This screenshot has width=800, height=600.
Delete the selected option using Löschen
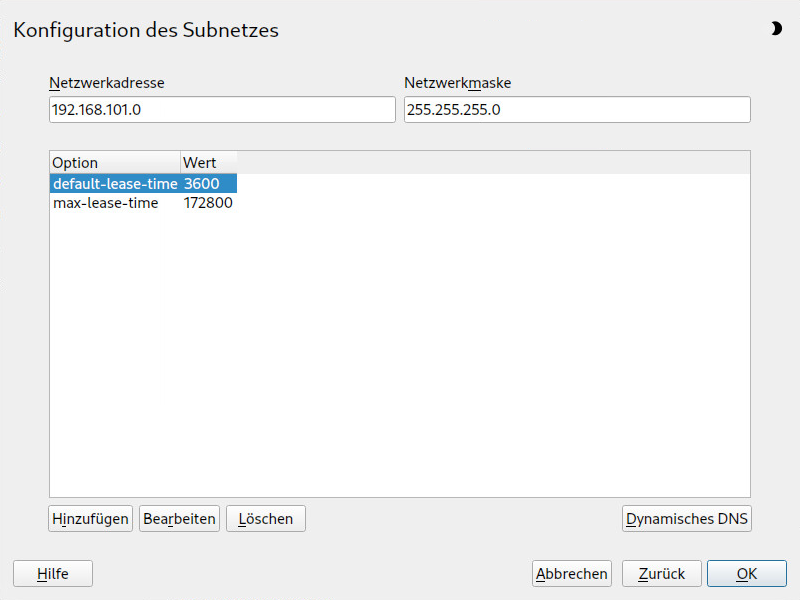266,519
